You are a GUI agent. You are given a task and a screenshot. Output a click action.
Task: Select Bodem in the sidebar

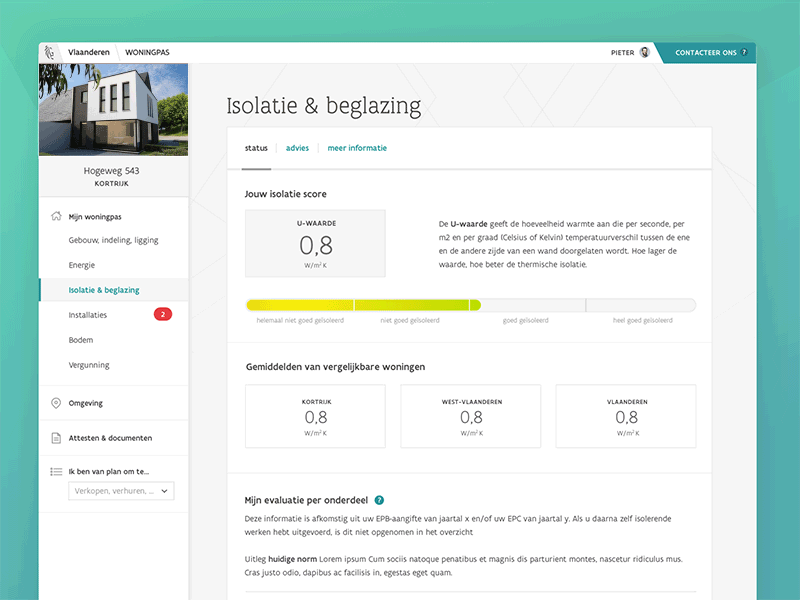pyautogui.click(x=80, y=339)
